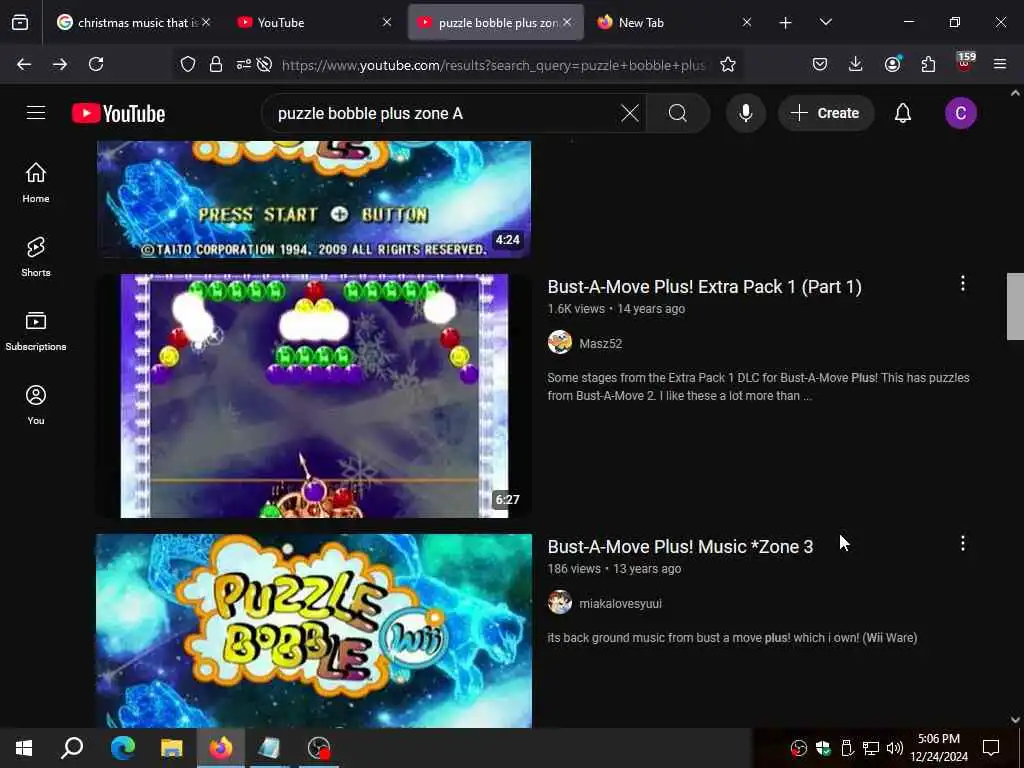The image size is (1024, 768).
Task: Open the taskbar volume speaker icon
Action: 895,748
